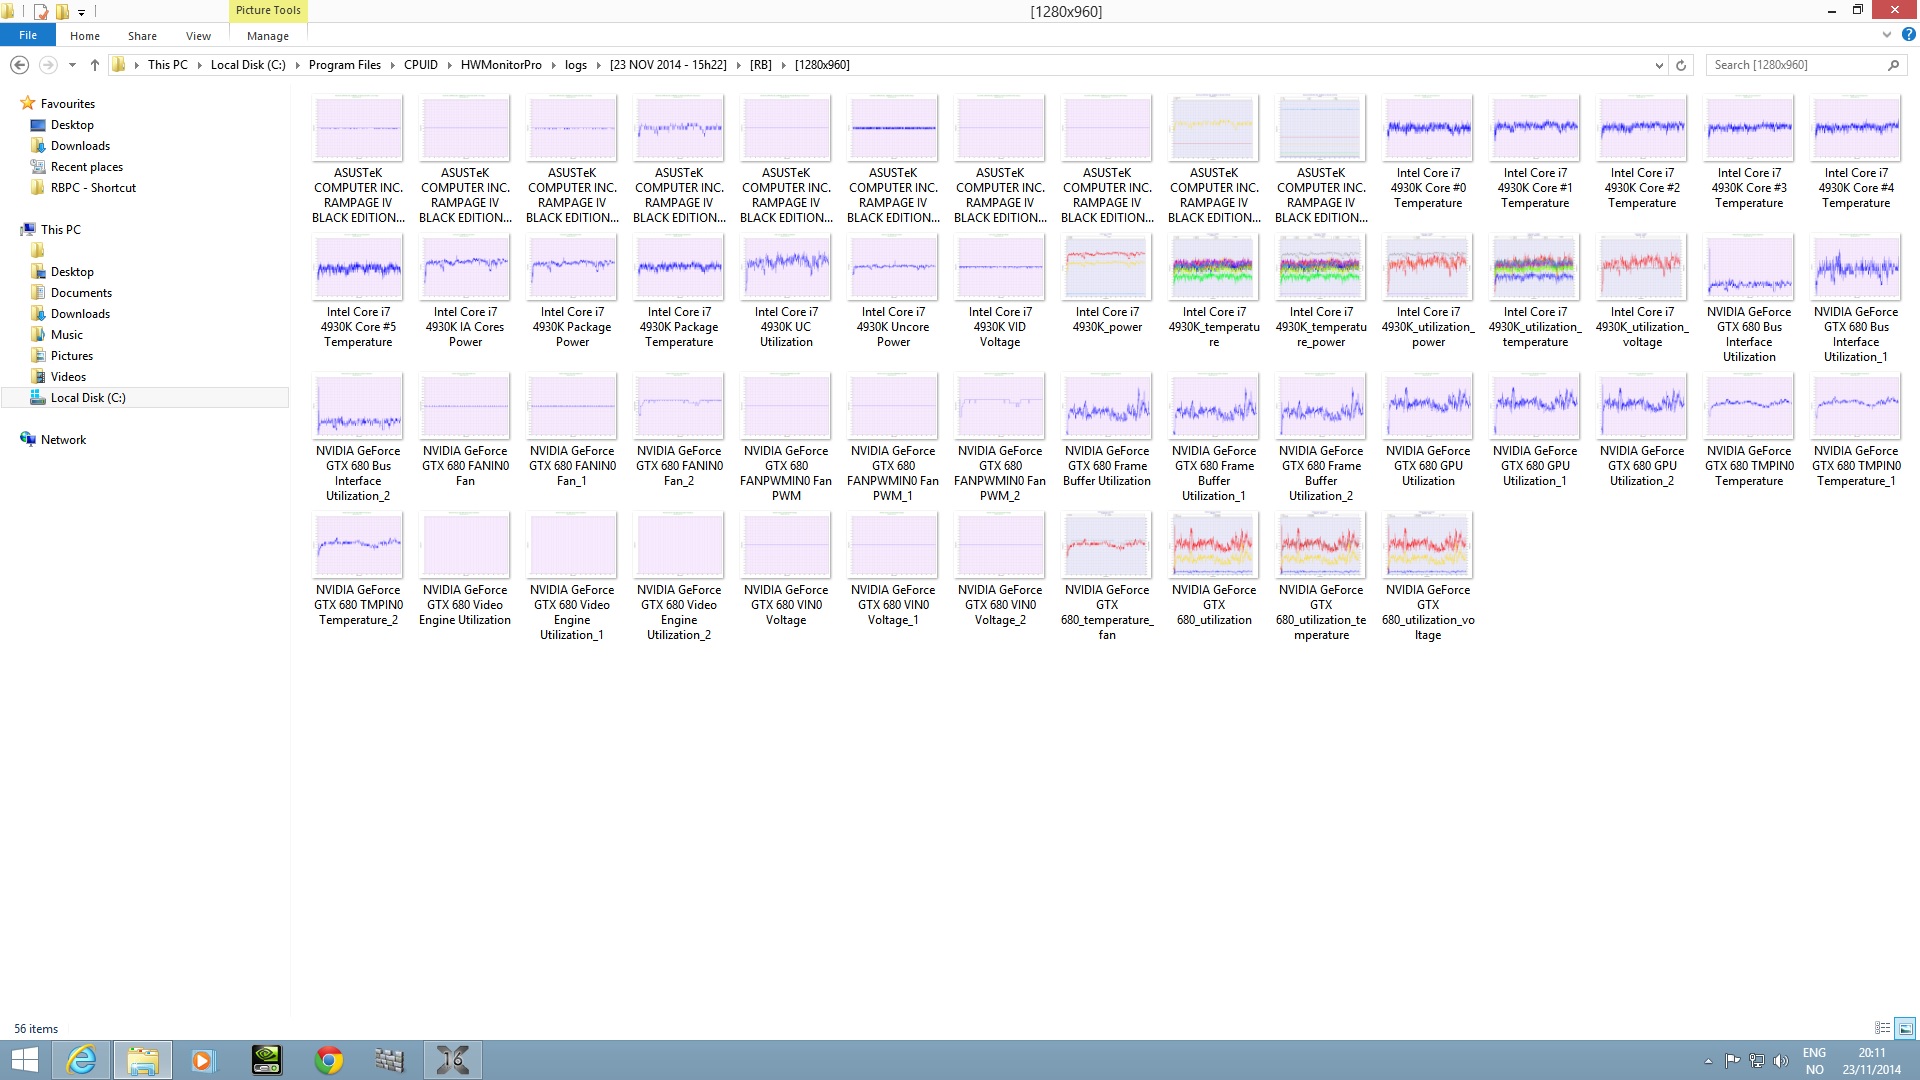Select the GTX 680 VIN0 Voltage_2 thumbnail
This screenshot has width=1920, height=1080.
(1000, 545)
